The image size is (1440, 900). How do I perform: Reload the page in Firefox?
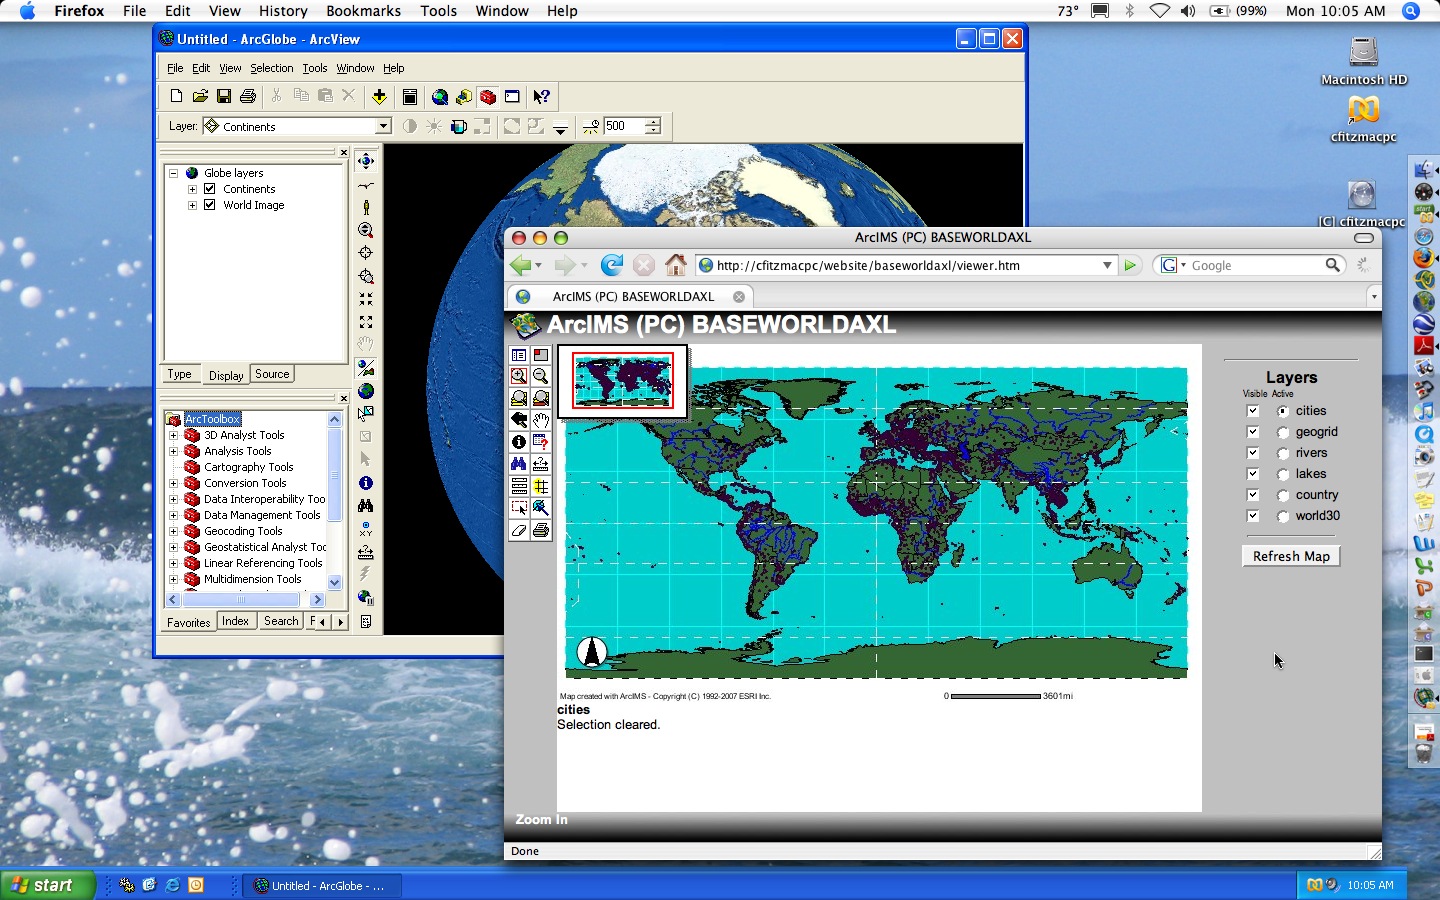pyautogui.click(x=611, y=265)
